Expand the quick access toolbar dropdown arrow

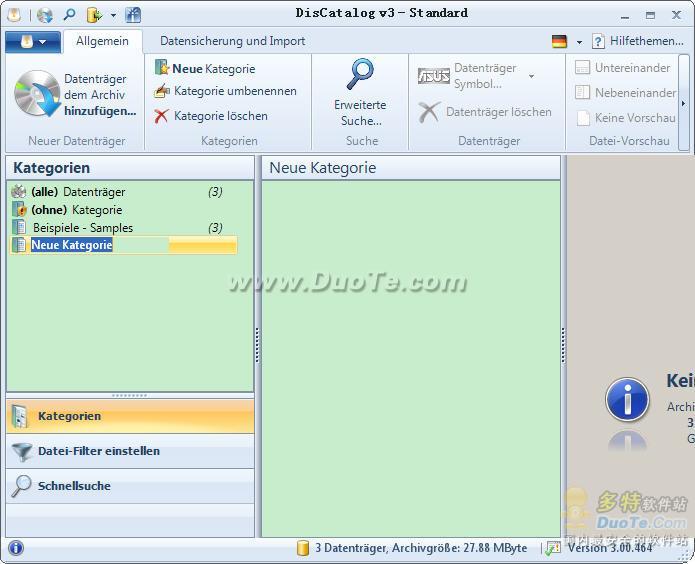(113, 16)
